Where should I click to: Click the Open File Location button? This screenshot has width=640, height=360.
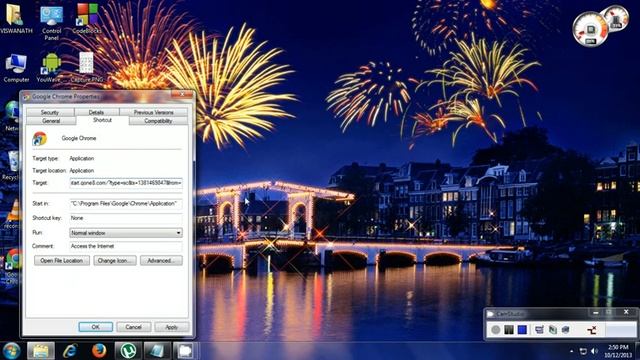coord(62,260)
